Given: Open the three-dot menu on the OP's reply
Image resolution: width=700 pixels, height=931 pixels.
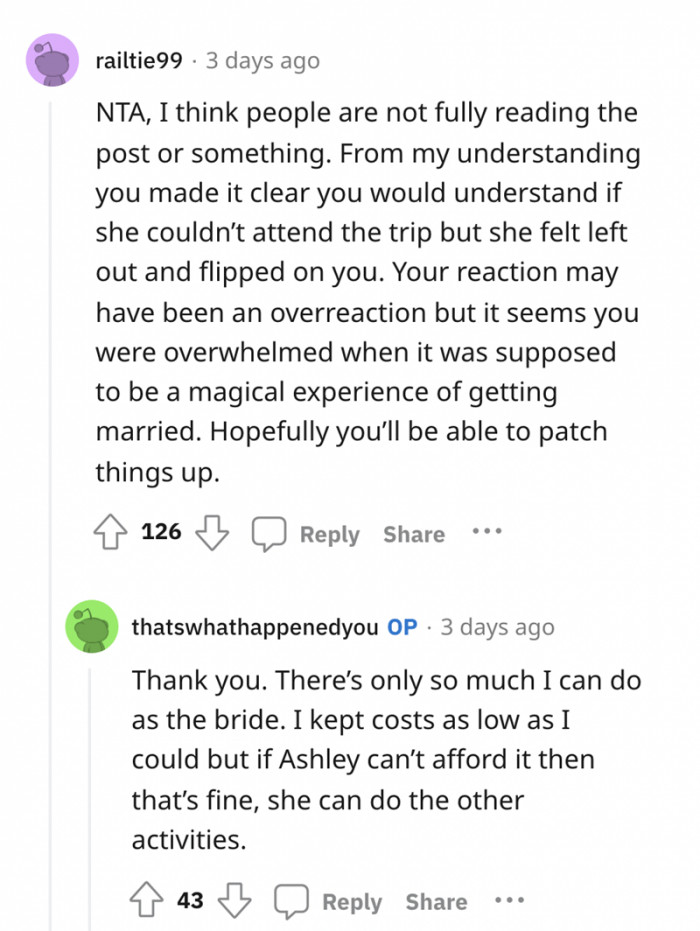Looking at the screenshot, I should [509, 899].
